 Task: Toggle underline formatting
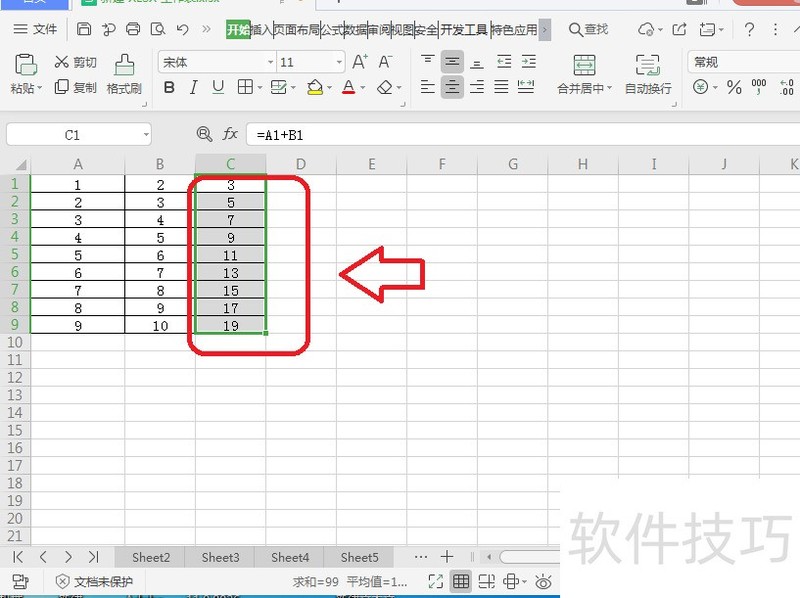217,88
